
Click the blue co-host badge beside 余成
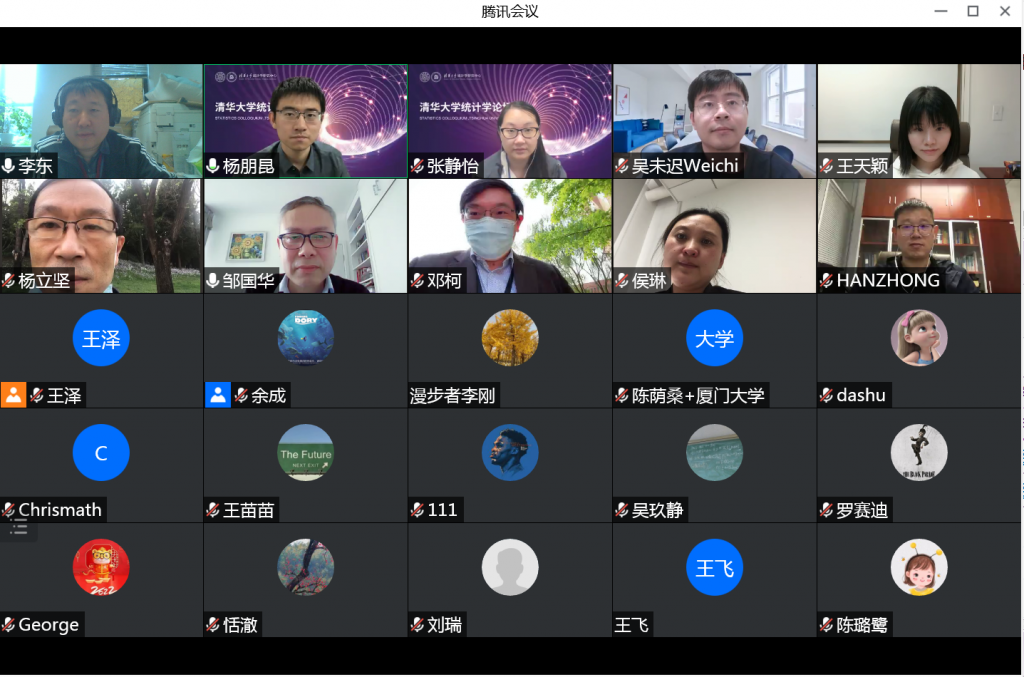point(218,395)
